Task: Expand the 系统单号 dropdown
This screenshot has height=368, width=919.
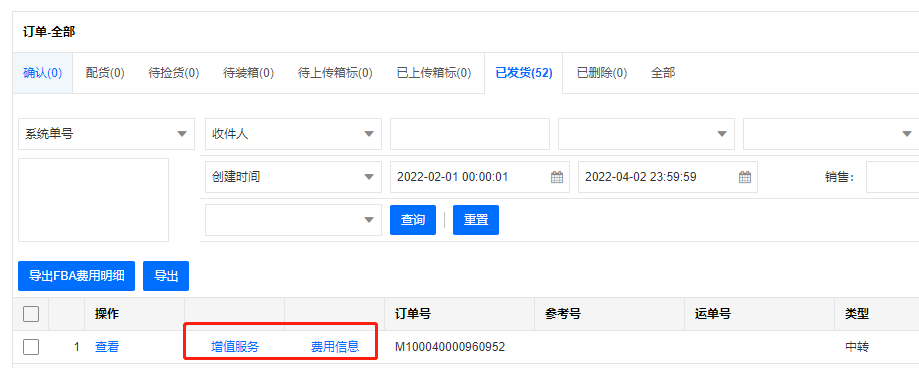Action: (x=107, y=134)
